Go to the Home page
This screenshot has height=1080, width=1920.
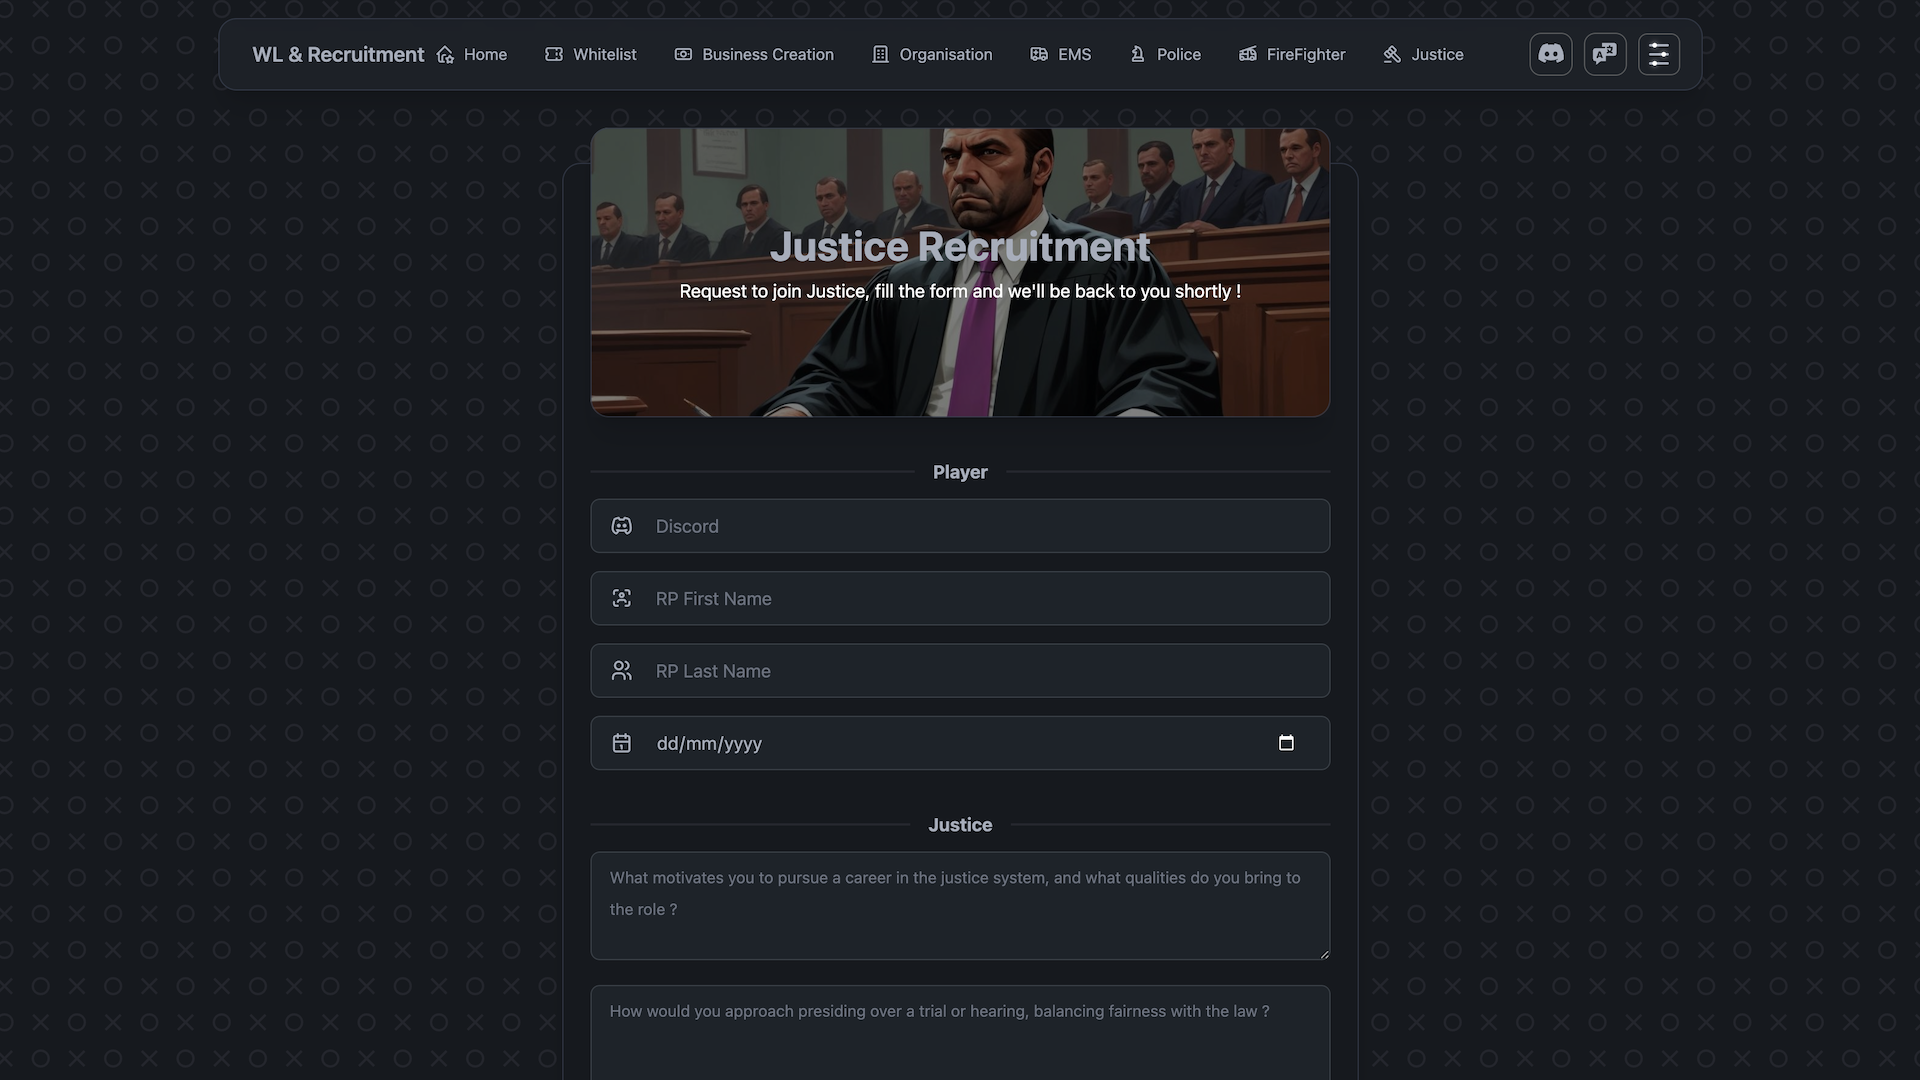point(472,54)
